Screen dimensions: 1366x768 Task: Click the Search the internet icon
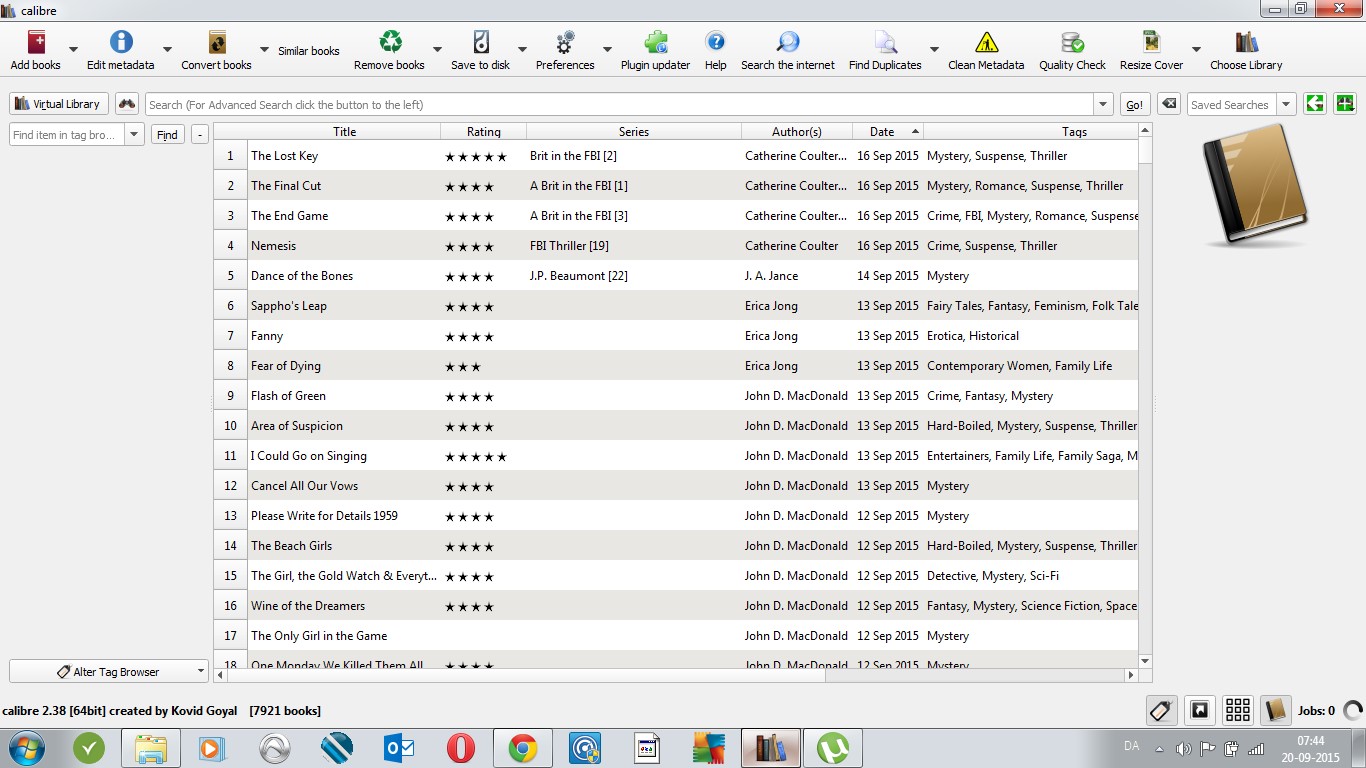pyautogui.click(x=788, y=42)
